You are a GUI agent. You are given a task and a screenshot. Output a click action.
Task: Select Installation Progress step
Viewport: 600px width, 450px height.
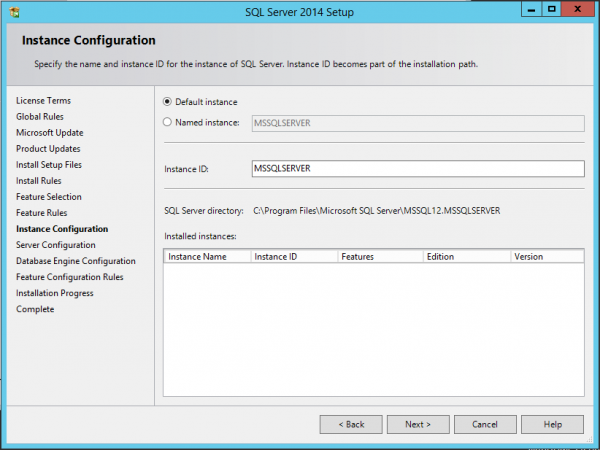pyautogui.click(x=55, y=293)
